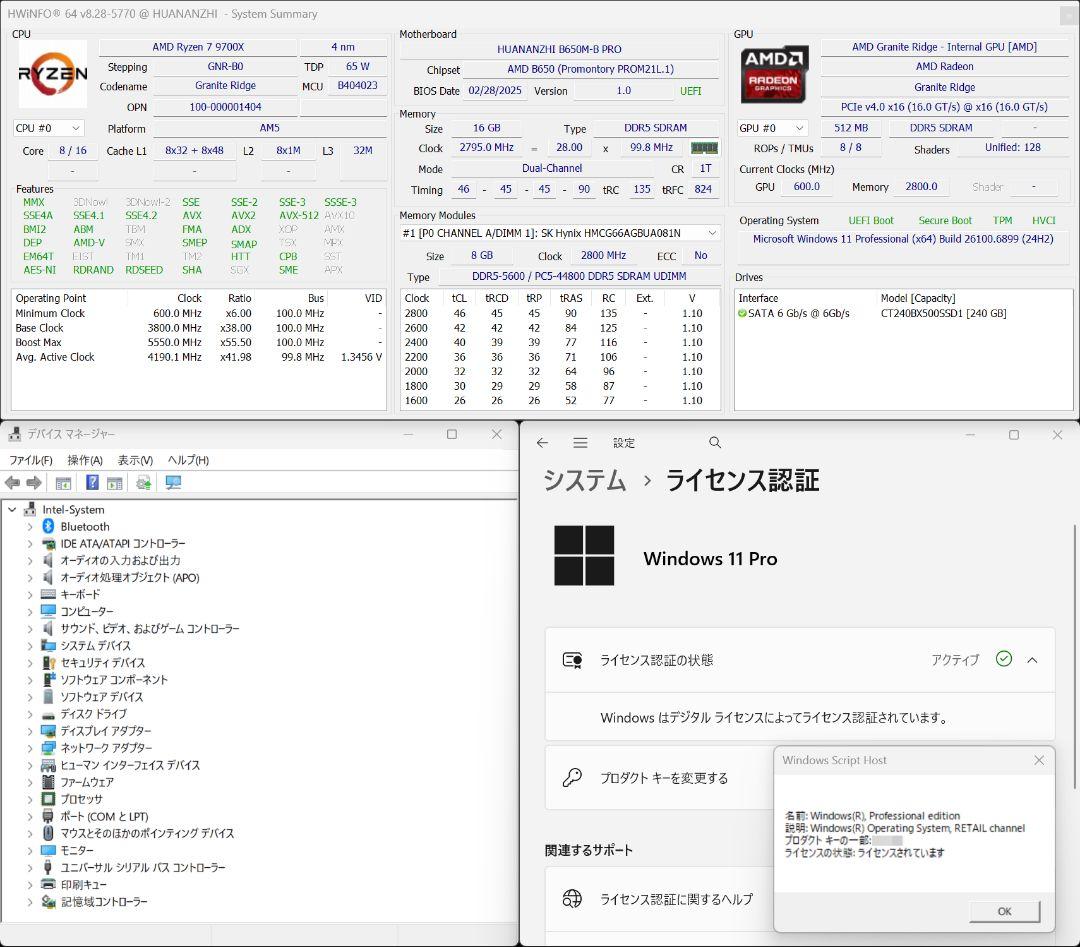The image size is (1080, 947).
Task: Click the back navigation arrow in Device Manager toolbar
Action: (11, 483)
